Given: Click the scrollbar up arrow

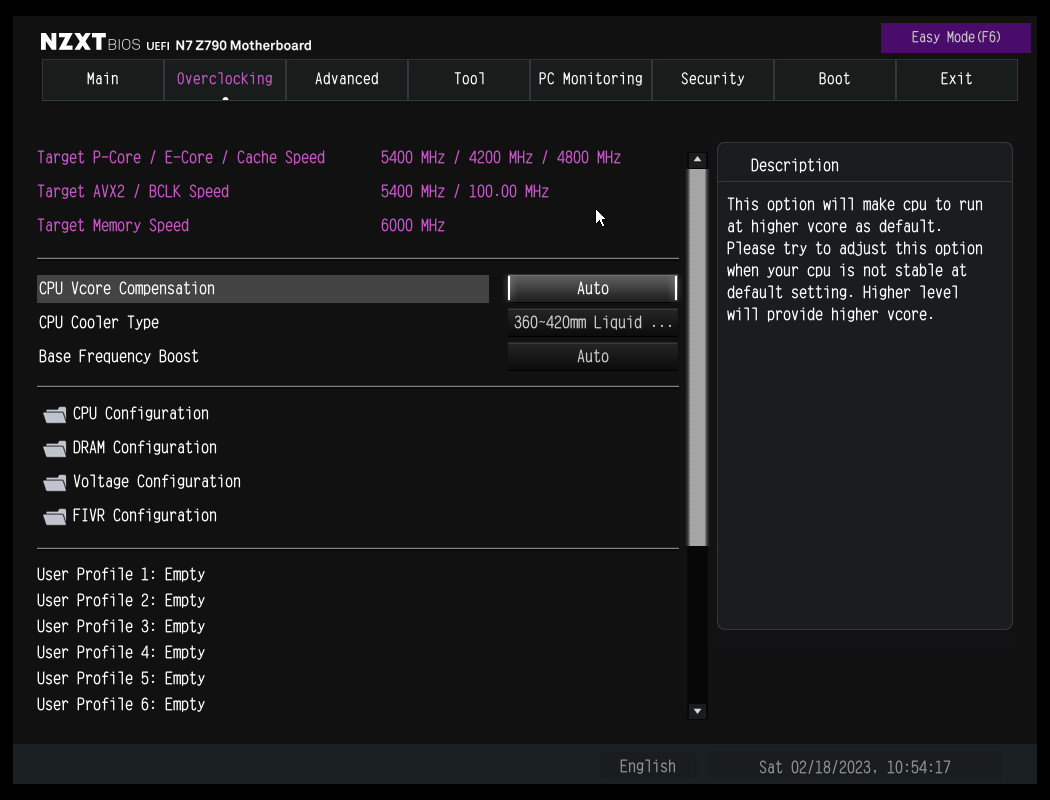Looking at the screenshot, I should pyautogui.click(x=698, y=160).
